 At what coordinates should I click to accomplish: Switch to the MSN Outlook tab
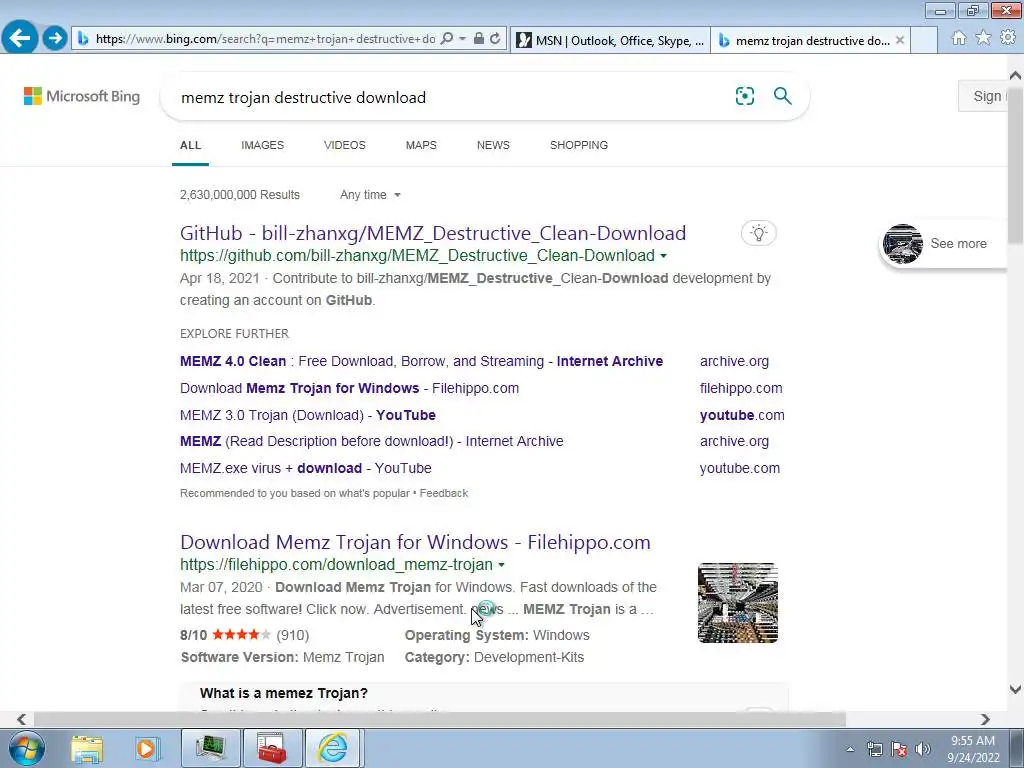tap(610, 40)
